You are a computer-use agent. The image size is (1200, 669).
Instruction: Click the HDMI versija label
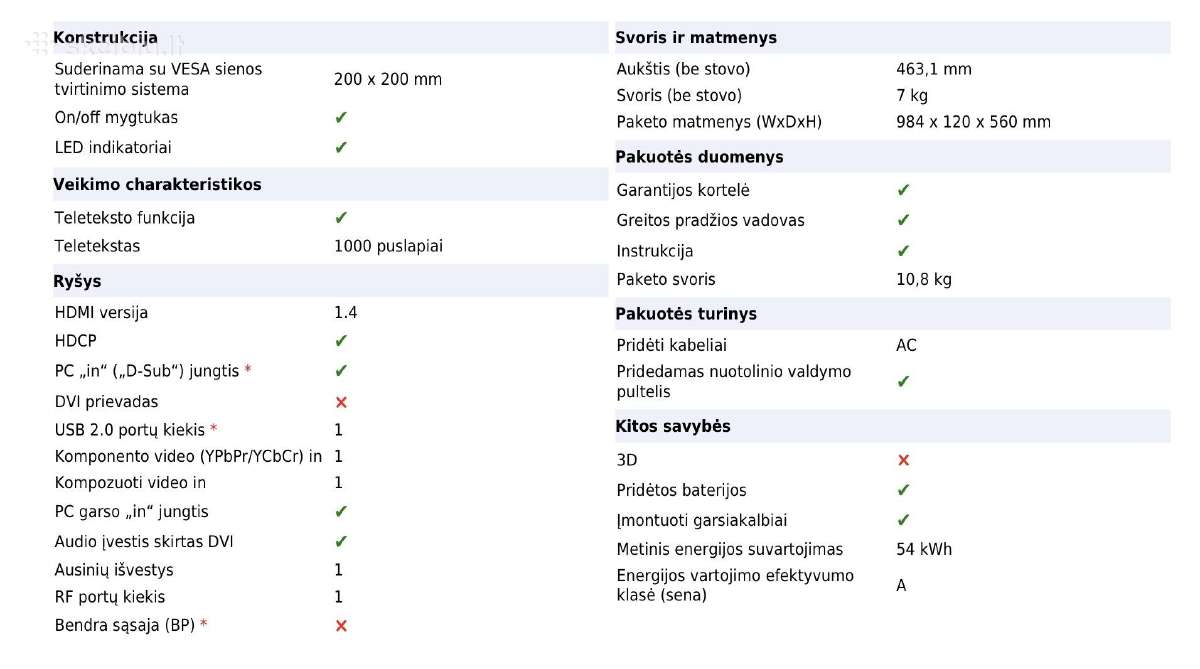coord(101,313)
